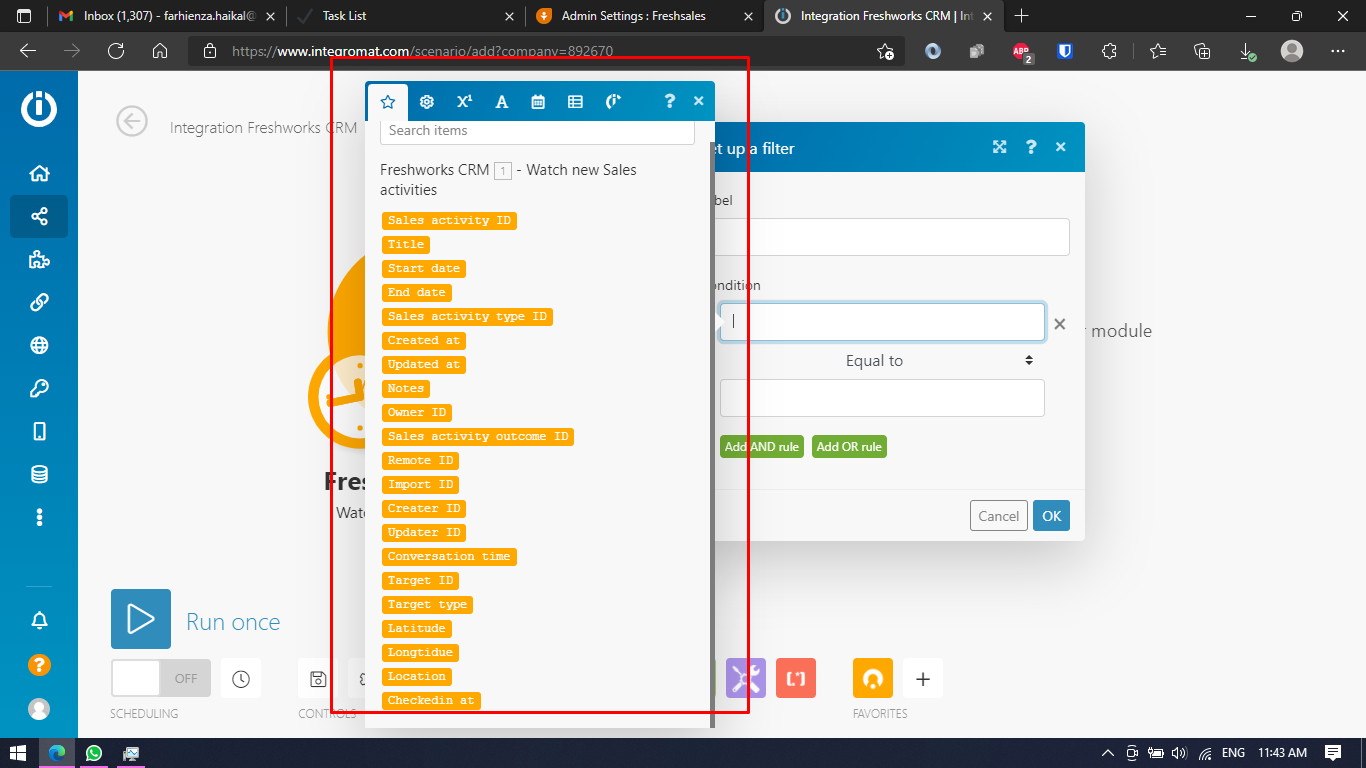
Task: Open schedule settings clock icon
Action: [241, 678]
